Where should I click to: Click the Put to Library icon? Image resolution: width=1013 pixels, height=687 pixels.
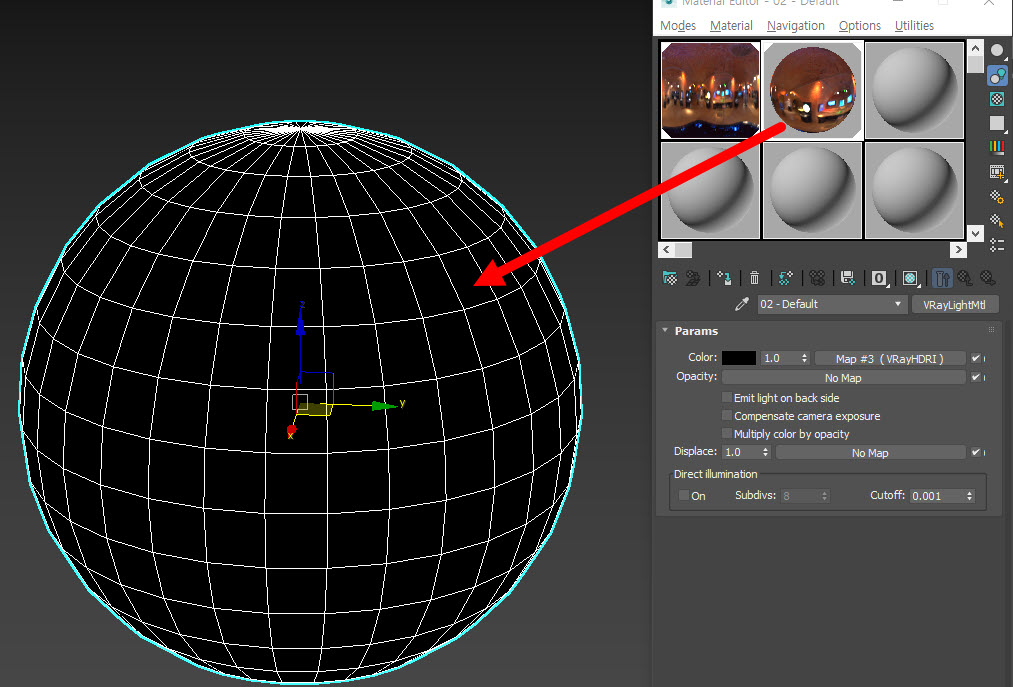tap(848, 278)
